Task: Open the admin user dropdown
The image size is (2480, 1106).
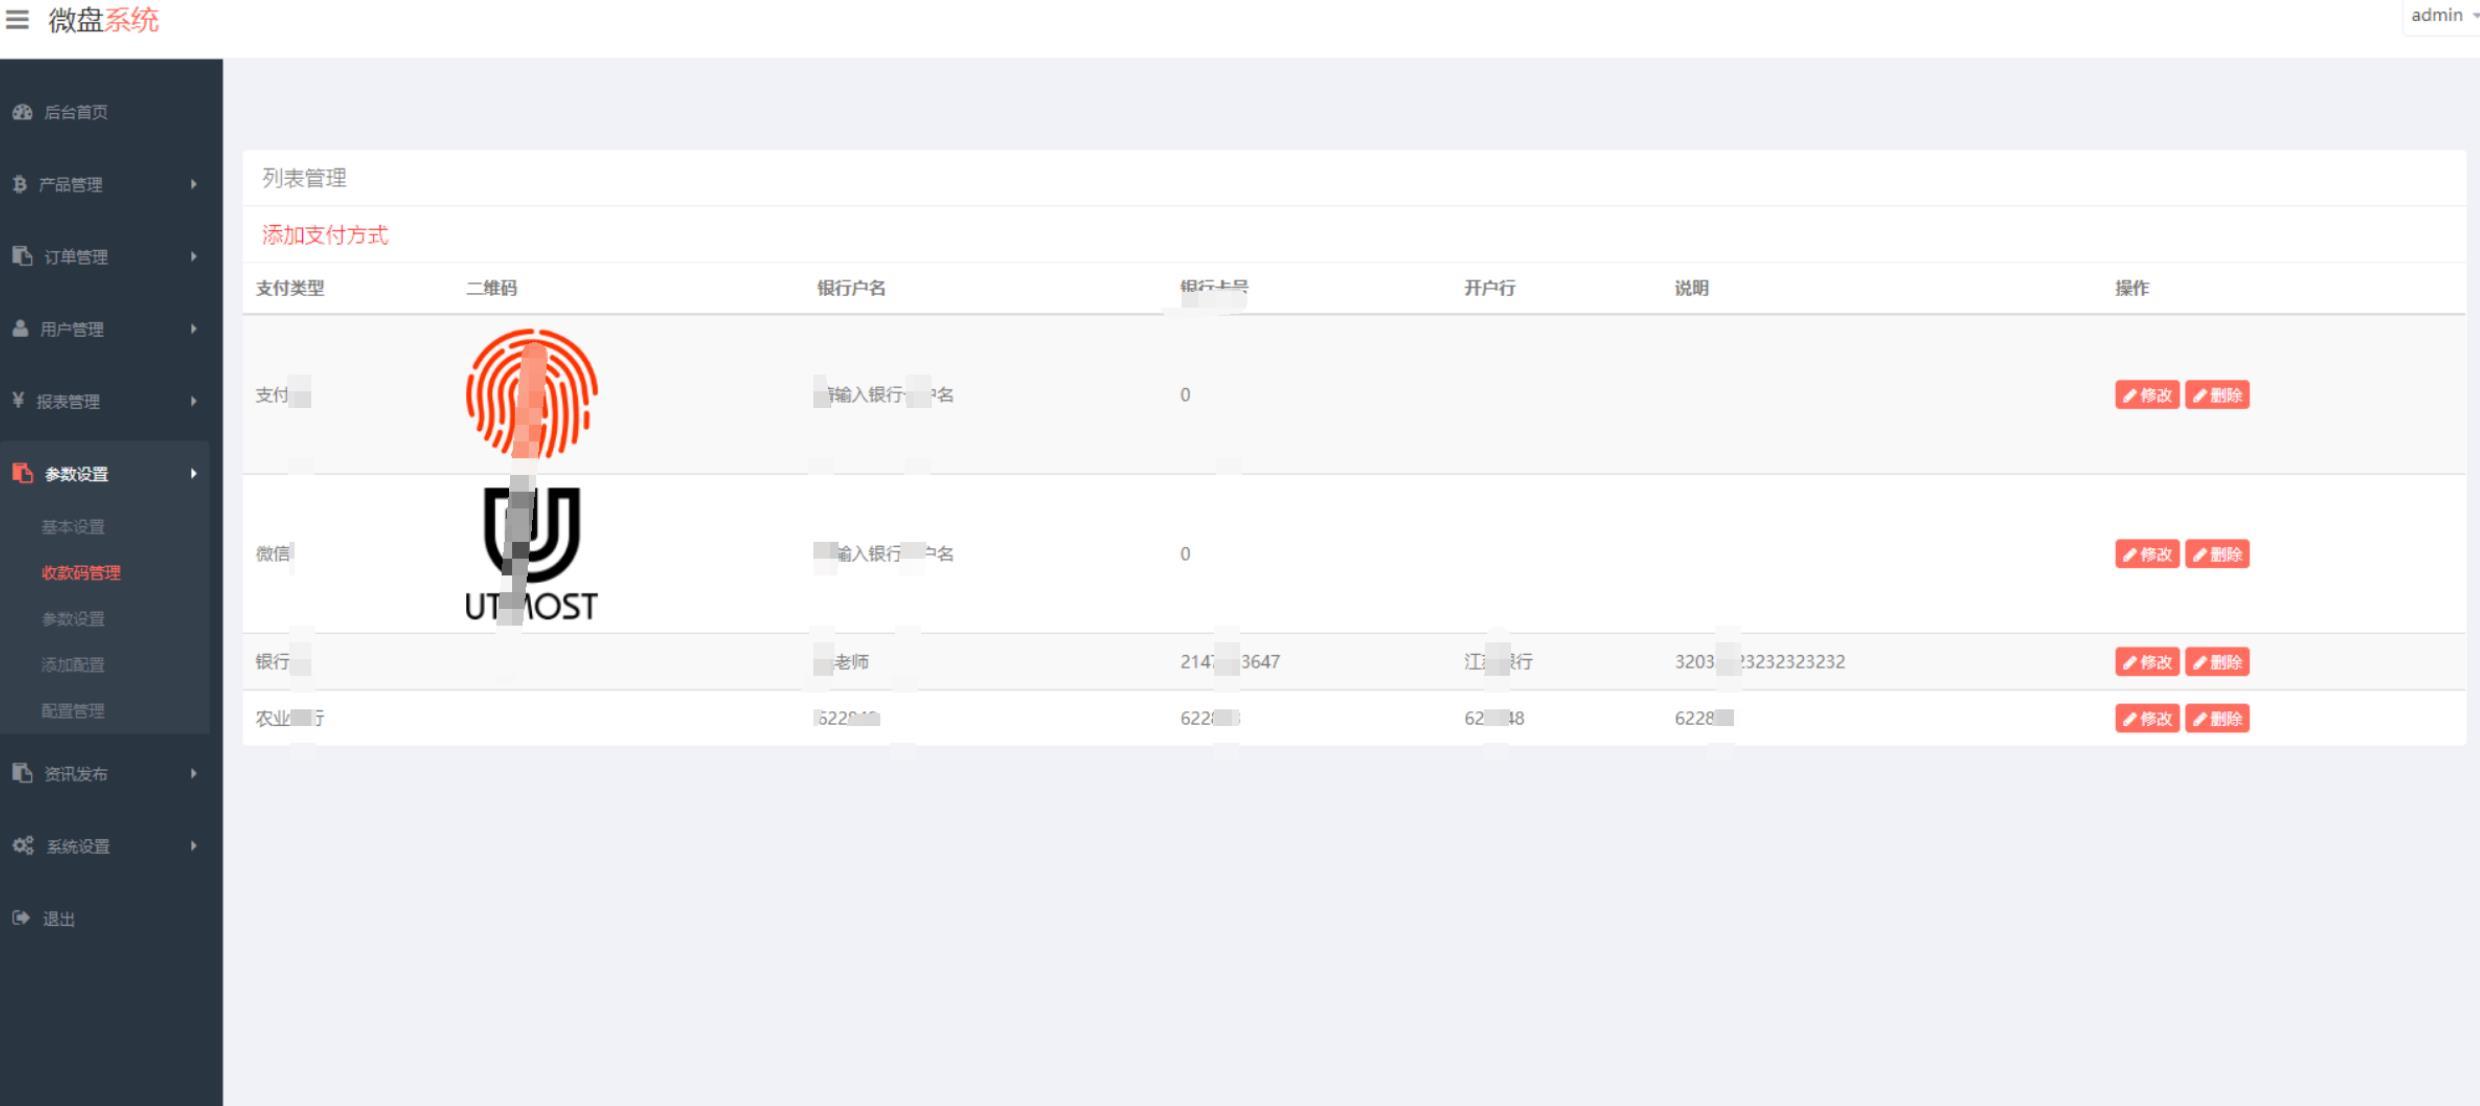Action: click(x=2444, y=15)
